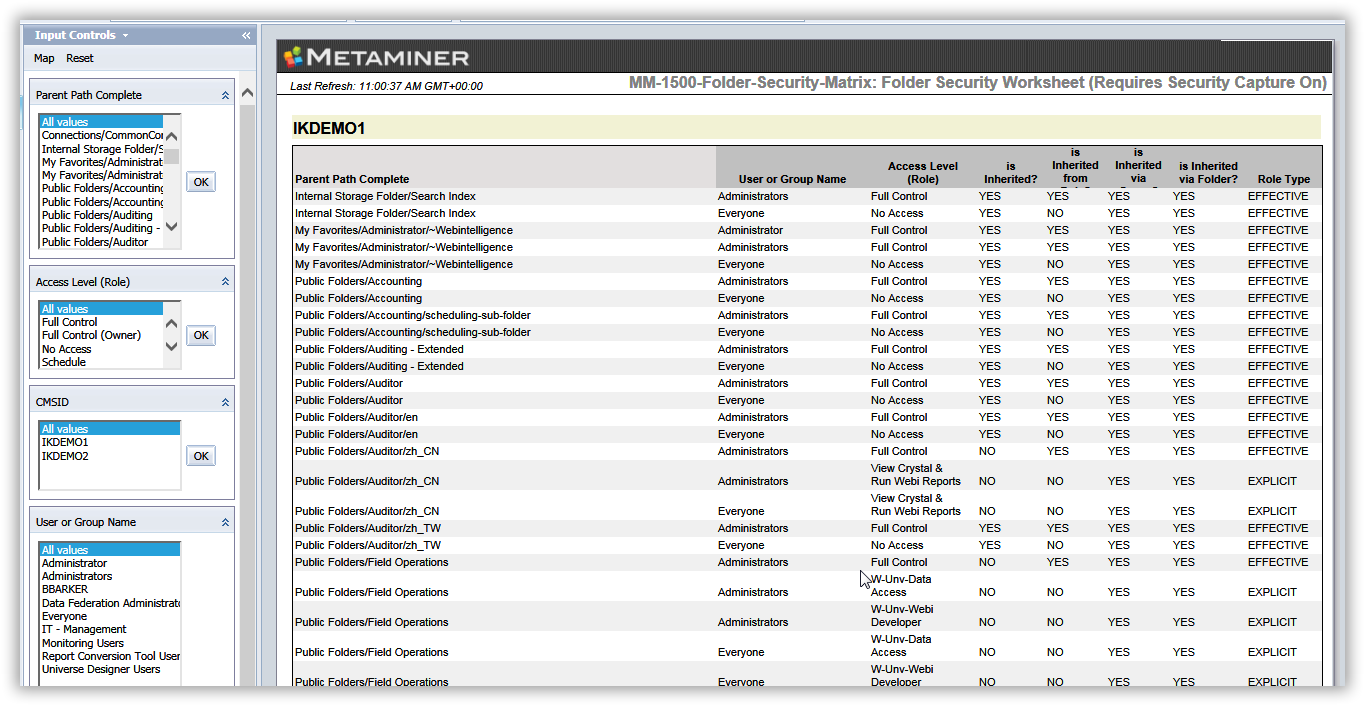Screen dimensions: 1365x706
Task: Click the up arrow of Parent Path list scrollbar
Action: (x=171, y=138)
